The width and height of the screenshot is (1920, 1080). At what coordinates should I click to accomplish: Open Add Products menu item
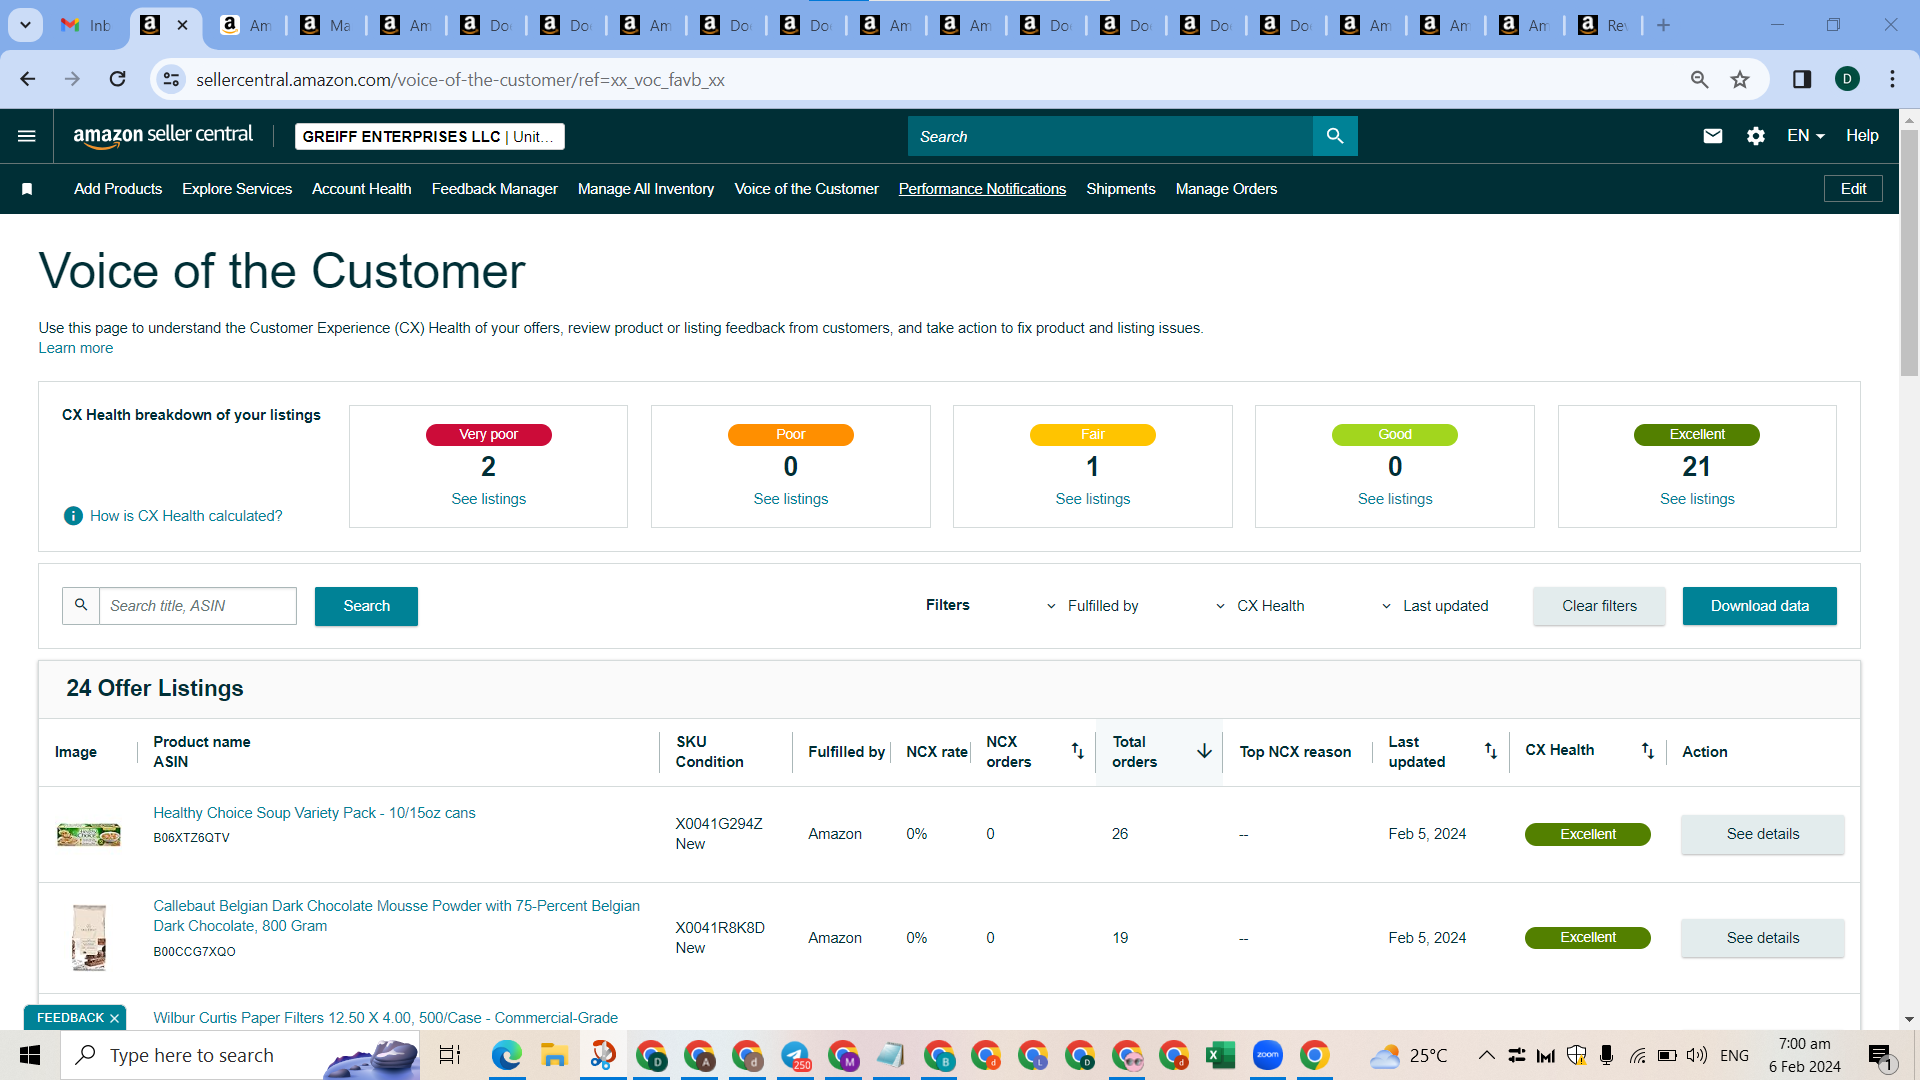118,189
